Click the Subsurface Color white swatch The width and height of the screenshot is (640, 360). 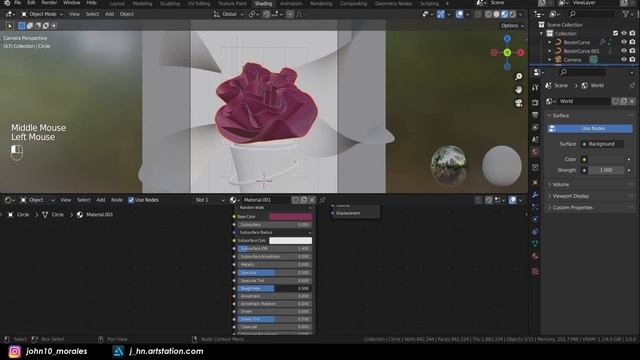(291, 240)
